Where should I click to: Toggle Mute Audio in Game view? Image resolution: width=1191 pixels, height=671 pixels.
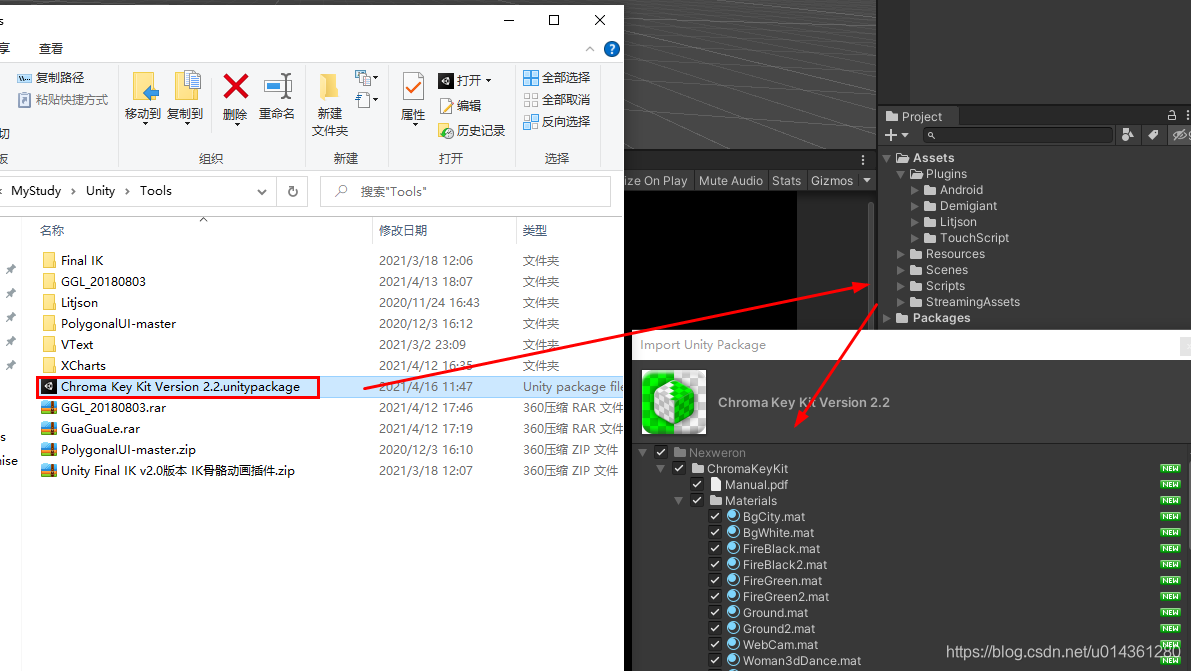pos(730,180)
